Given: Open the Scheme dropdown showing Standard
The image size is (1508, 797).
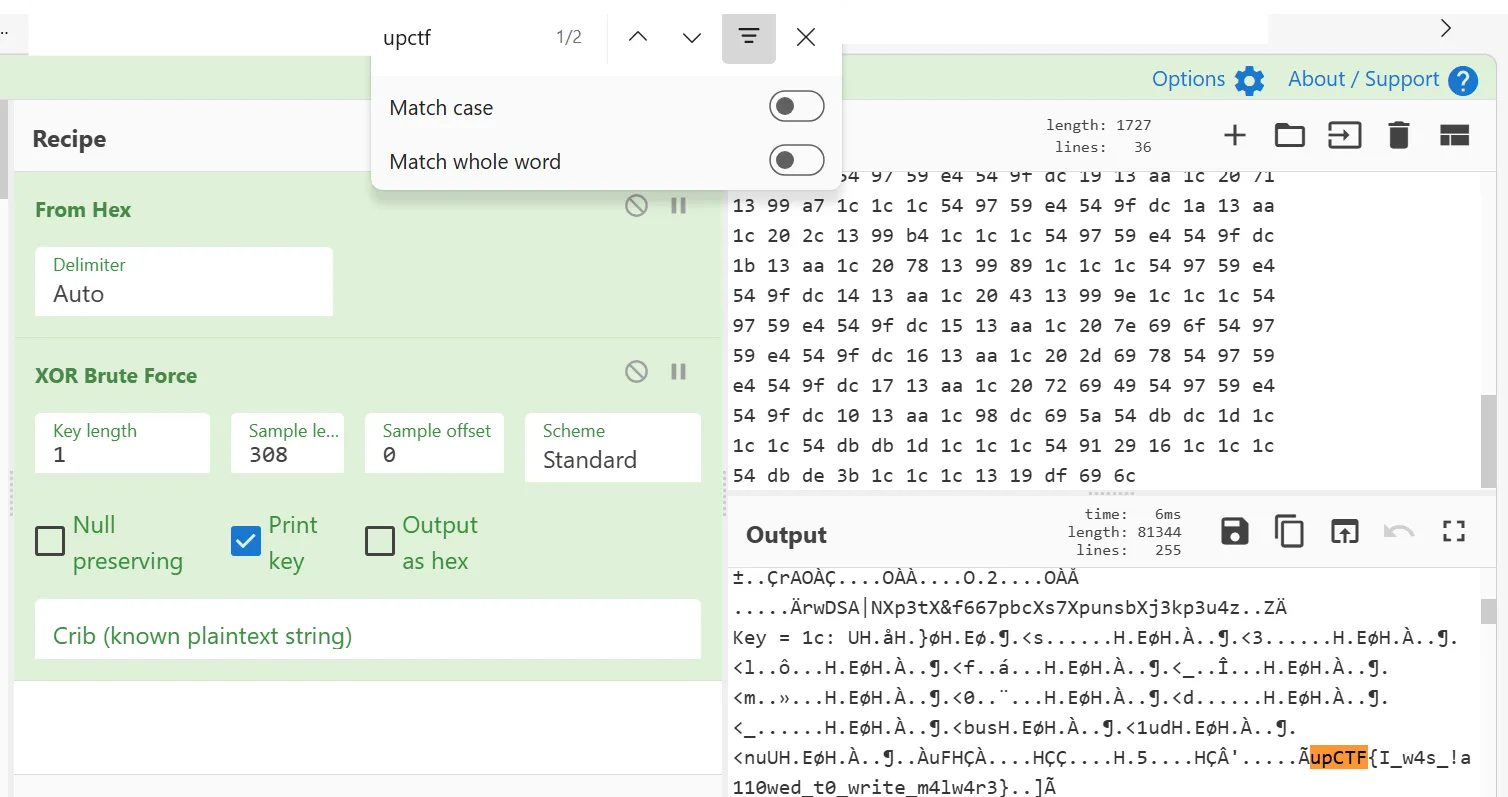Looking at the screenshot, I should point(612,460).
